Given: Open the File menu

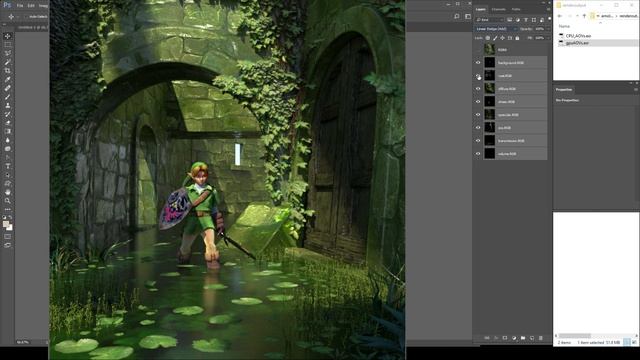Looking at the screenshot, I should pyautogui.click(x=20, y=6).
